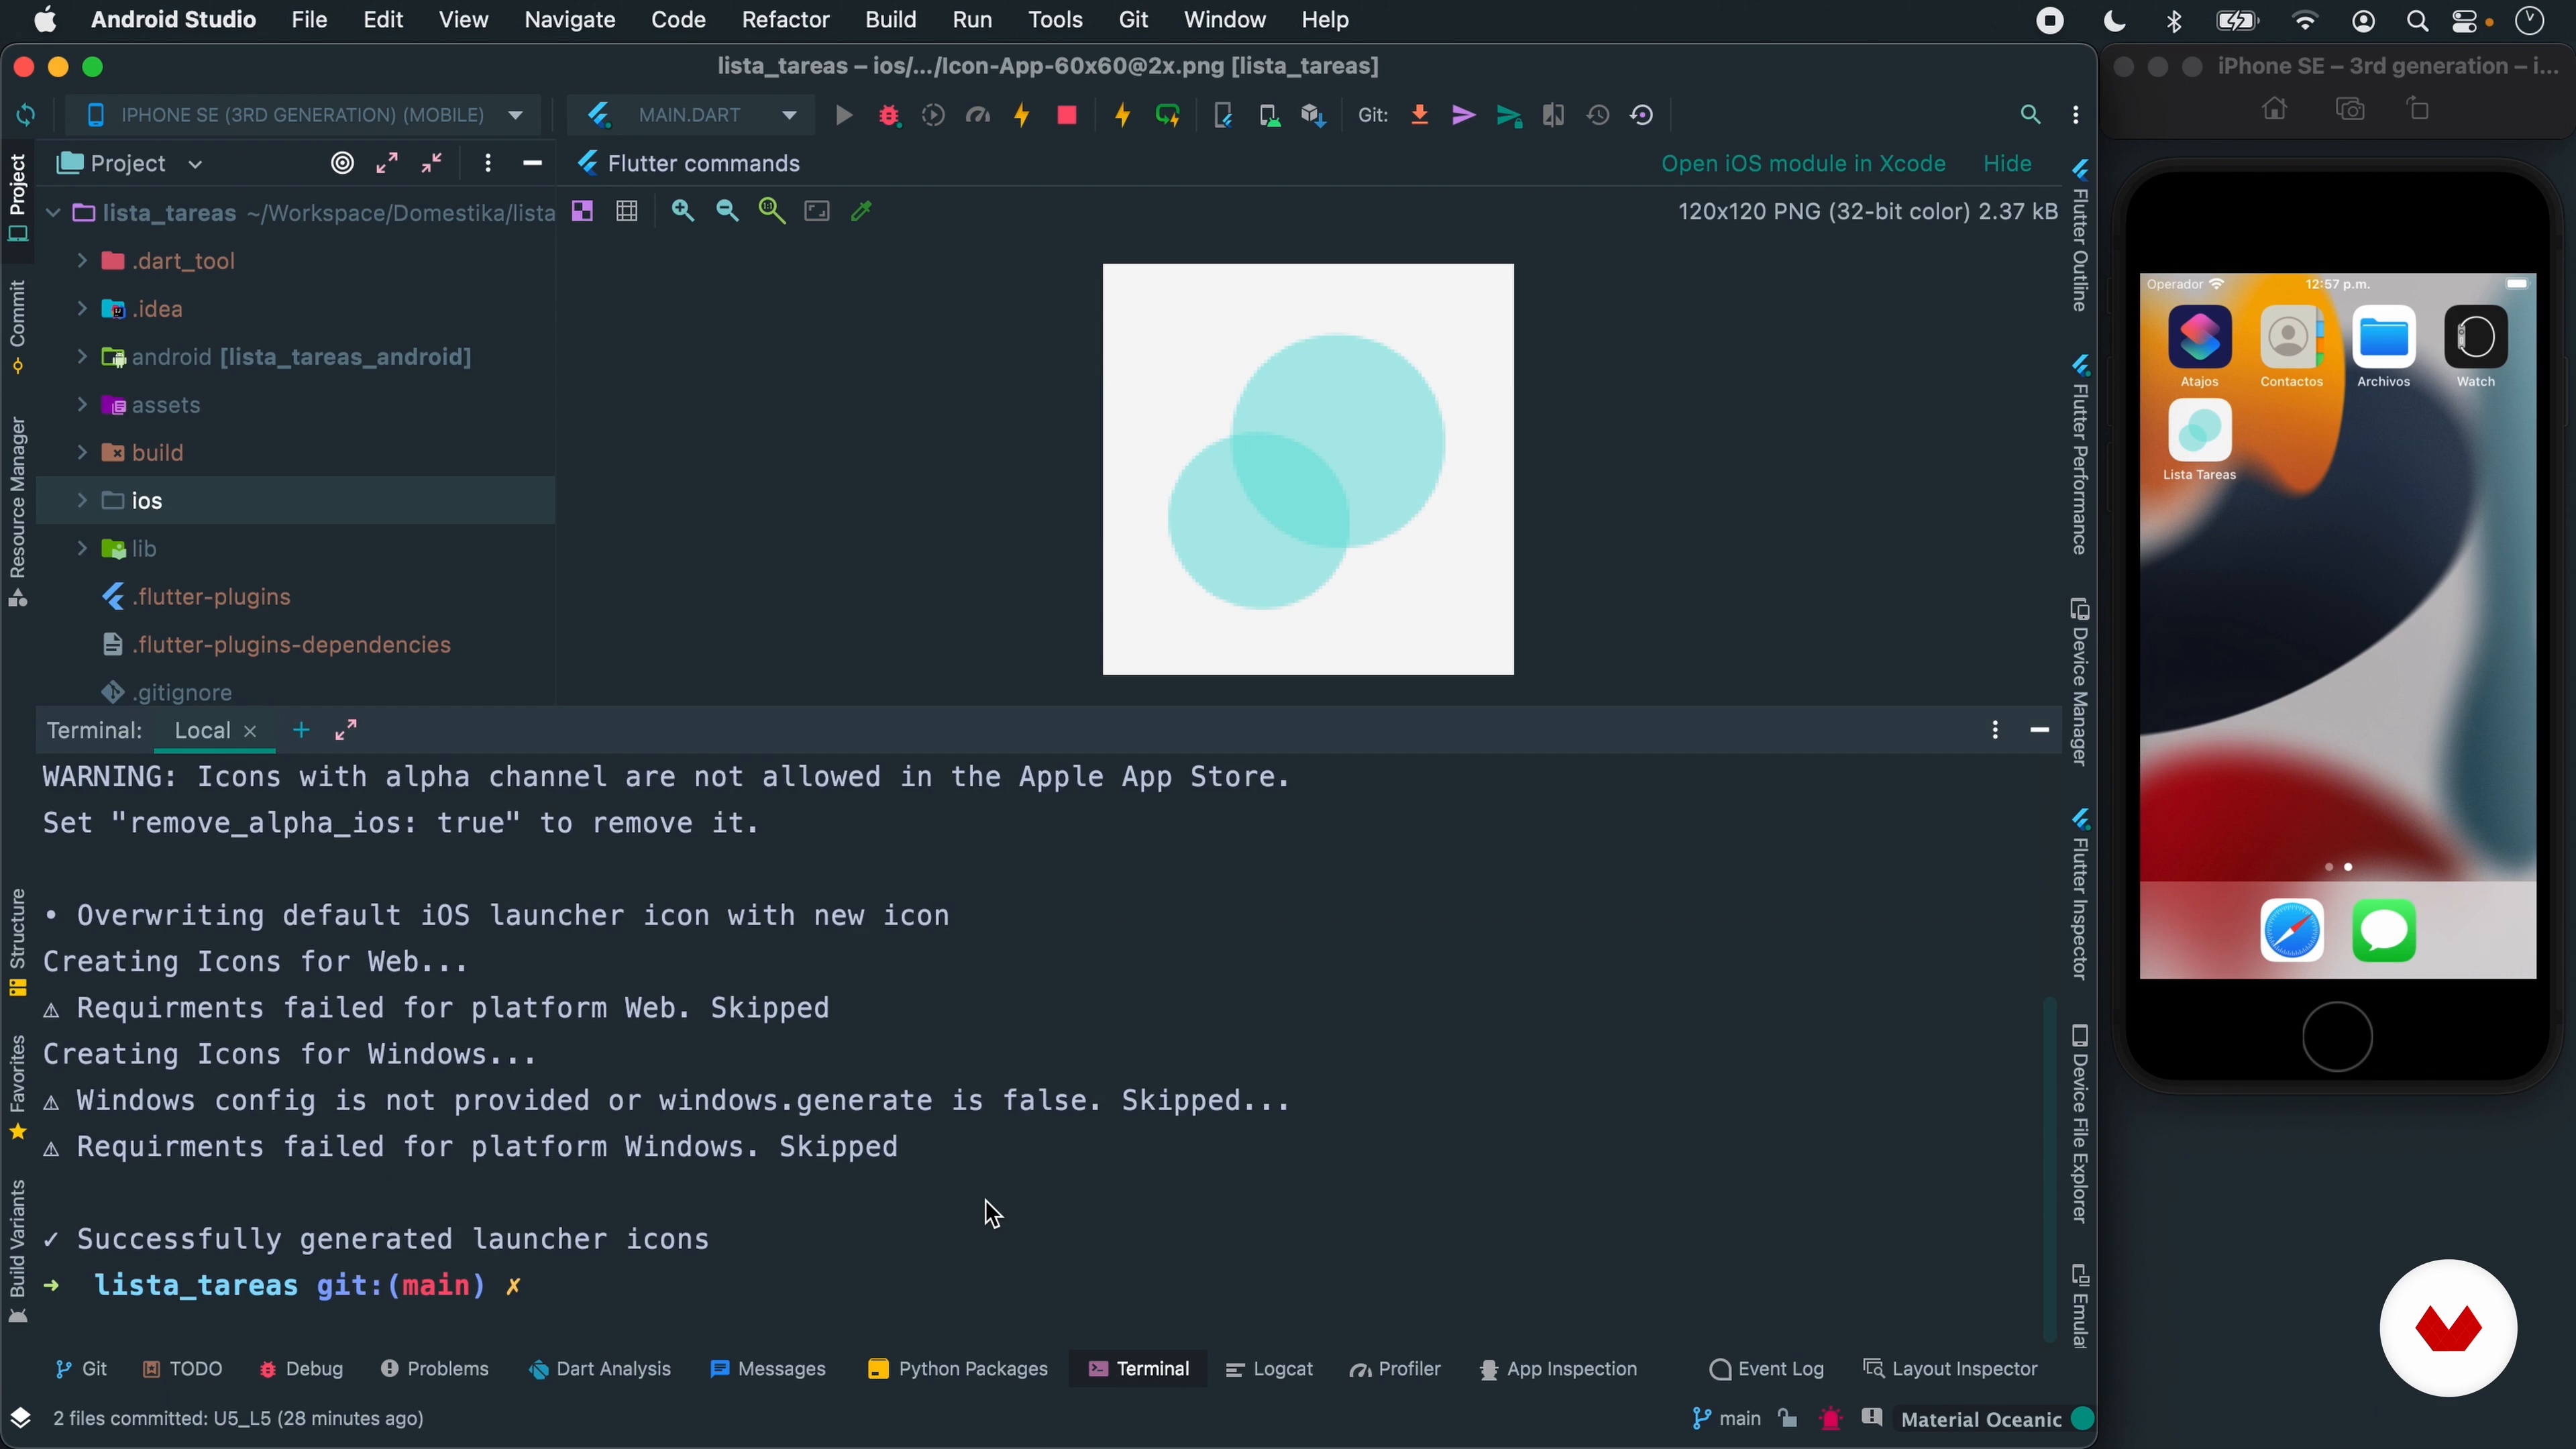The image size is (2576, 1449).
Task: Open the Device Manager side panel
Action: pos(2080,682)
